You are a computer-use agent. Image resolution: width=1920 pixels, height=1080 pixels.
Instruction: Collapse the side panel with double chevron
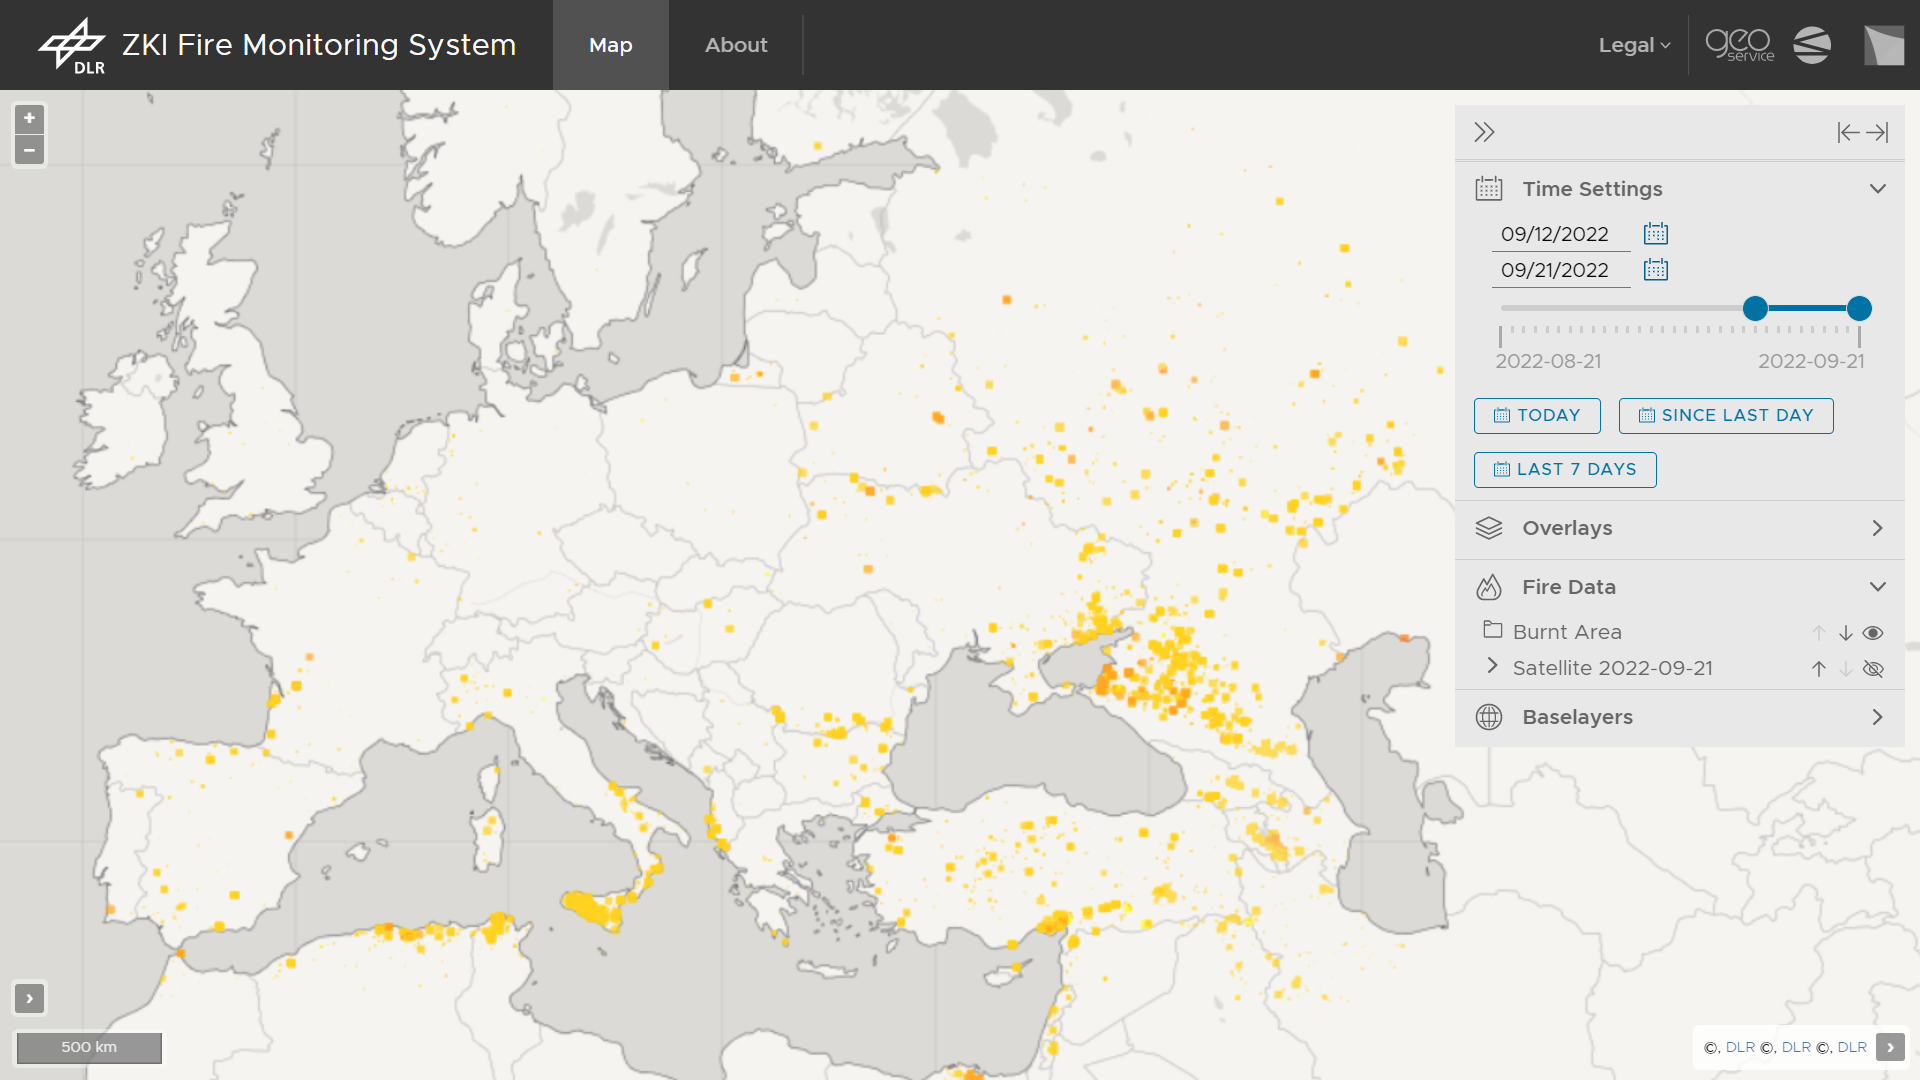tap(1484, 132)
